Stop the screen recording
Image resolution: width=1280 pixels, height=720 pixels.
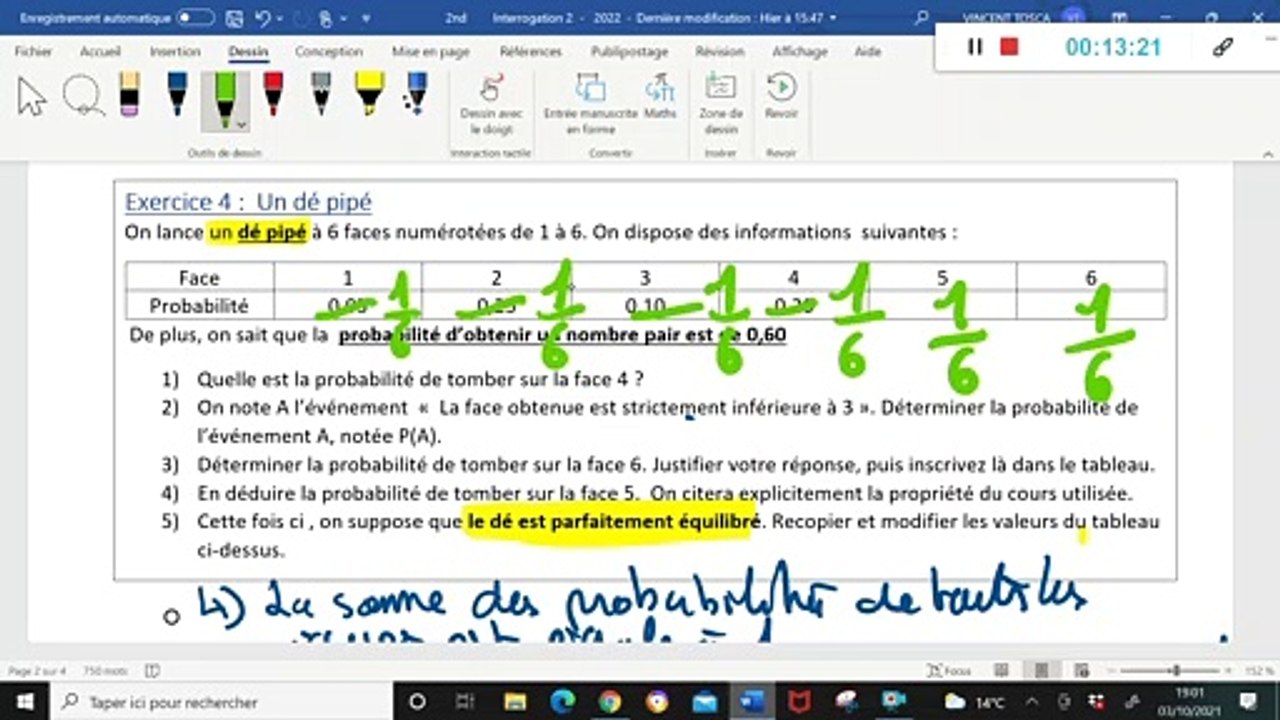coord(1009,47)
